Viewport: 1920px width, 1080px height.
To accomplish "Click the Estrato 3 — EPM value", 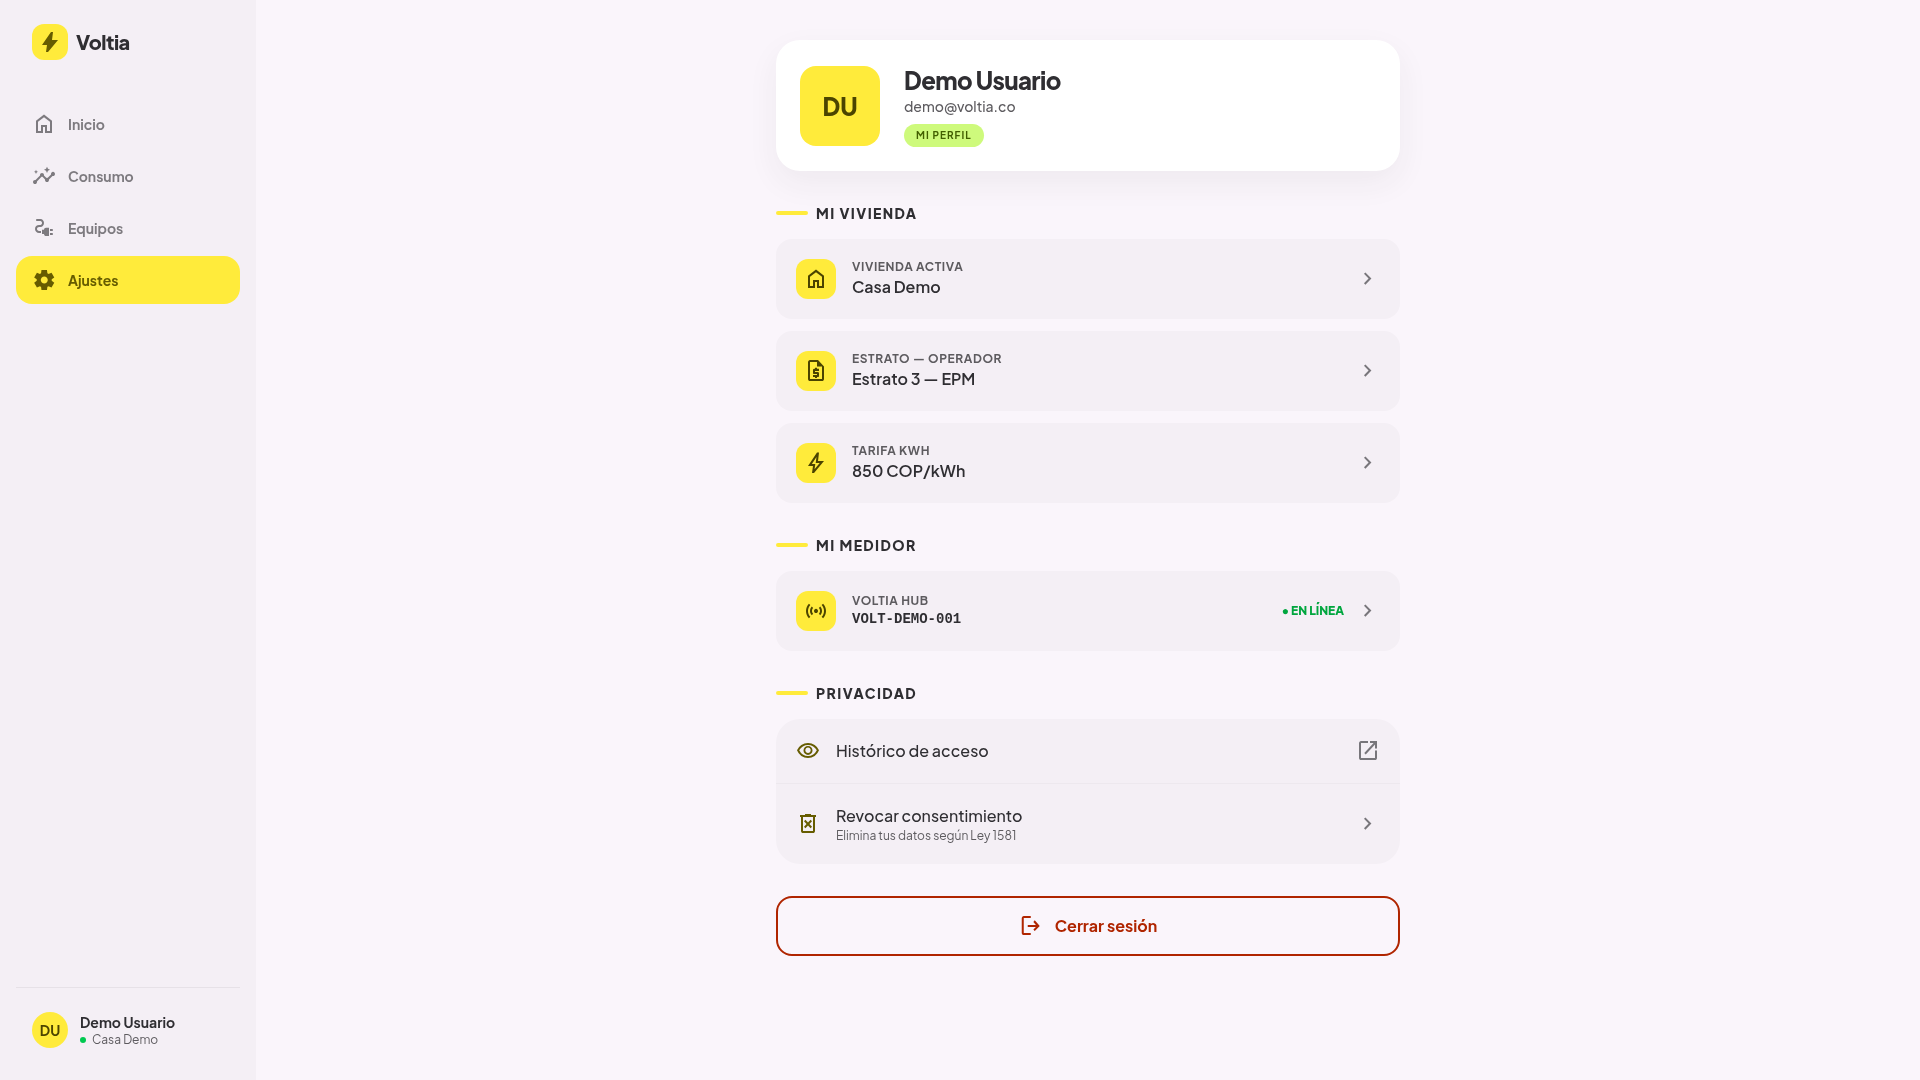I will [913, 379].
